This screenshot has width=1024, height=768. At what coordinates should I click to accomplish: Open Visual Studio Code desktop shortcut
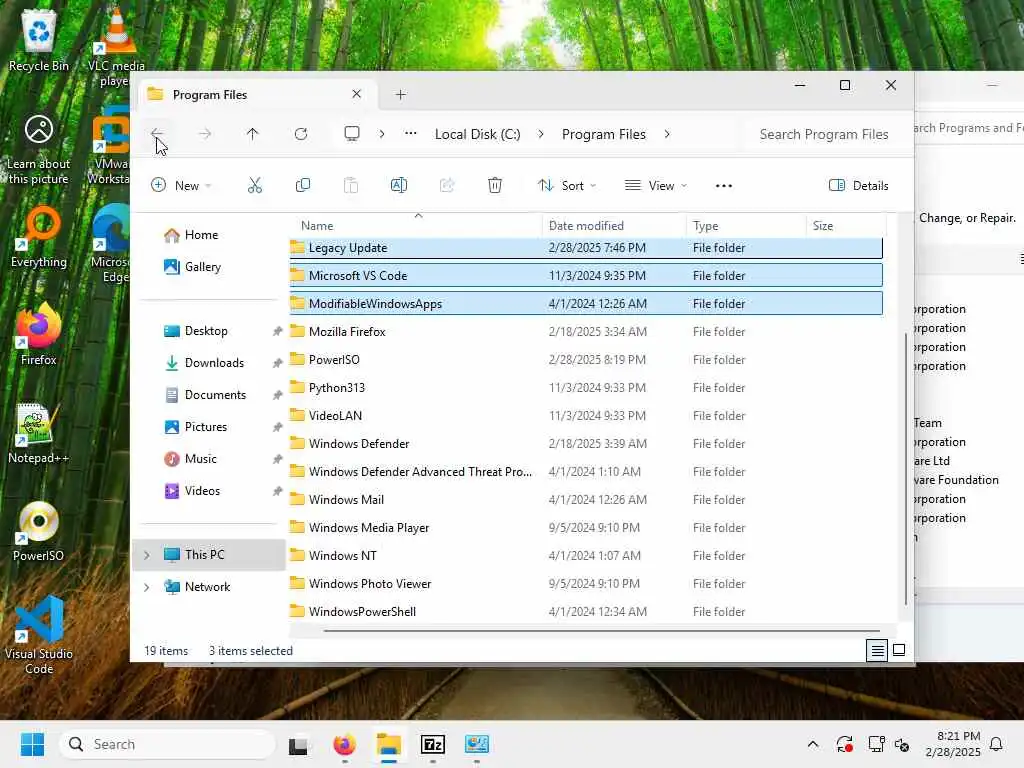point(39,635)
